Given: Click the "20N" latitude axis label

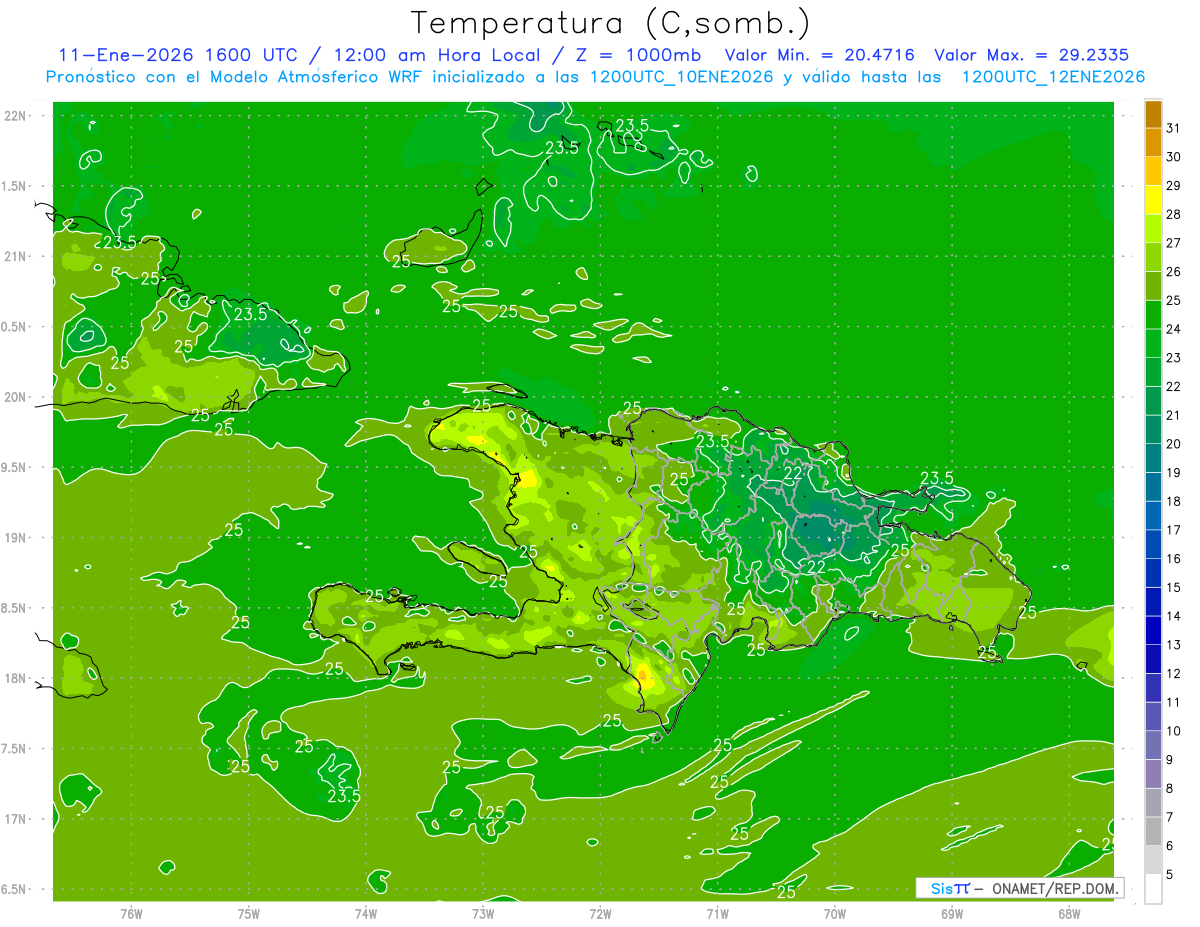Looking at the screenshot, I should click(17, 397).
